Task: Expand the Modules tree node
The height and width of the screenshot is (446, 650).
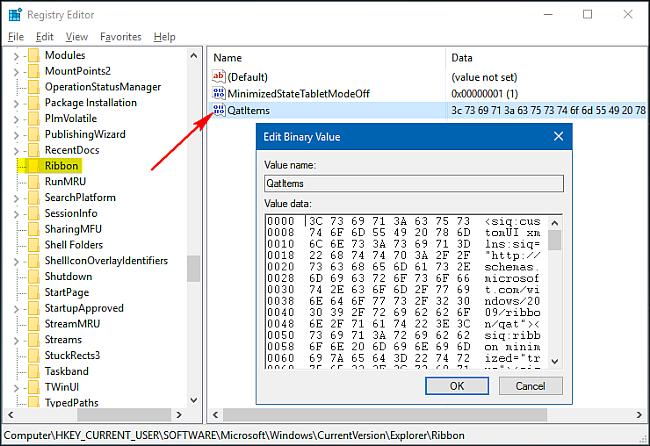Action: click(x=15, y=55)
